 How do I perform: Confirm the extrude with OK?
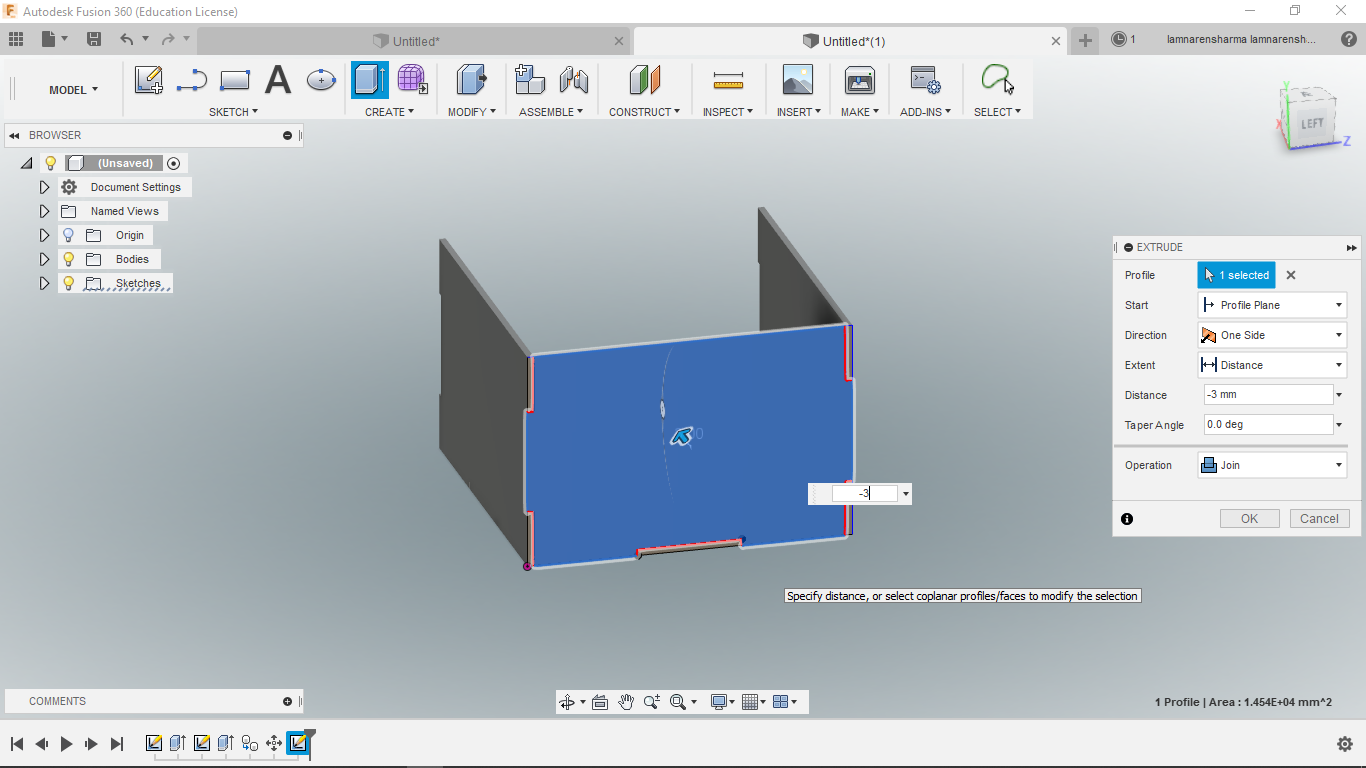coord(1249,519)
